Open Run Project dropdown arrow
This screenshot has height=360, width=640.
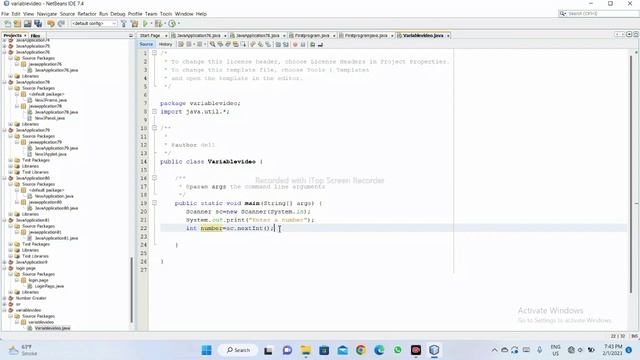151,24
